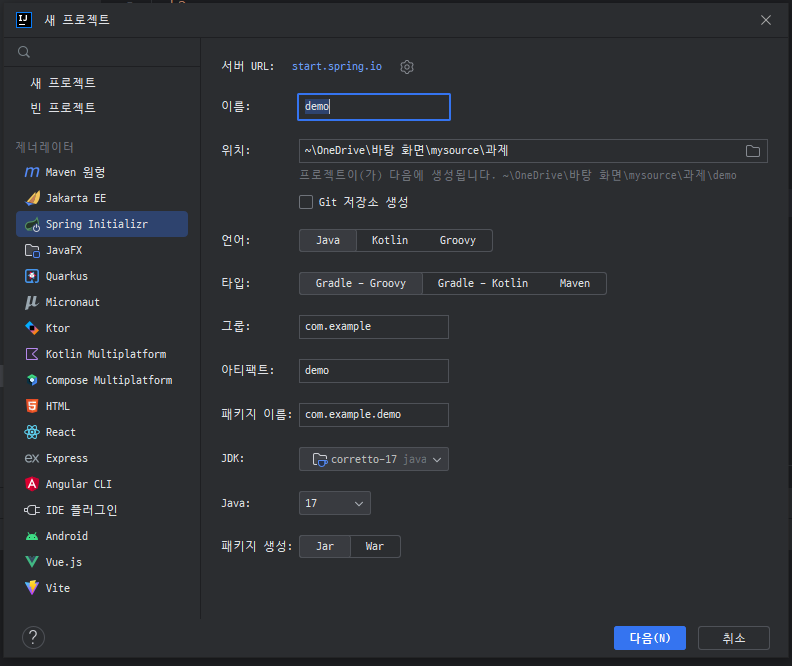Select Kotlin as the language
Viewport: 792px width, 666px height.
point(389,240)
